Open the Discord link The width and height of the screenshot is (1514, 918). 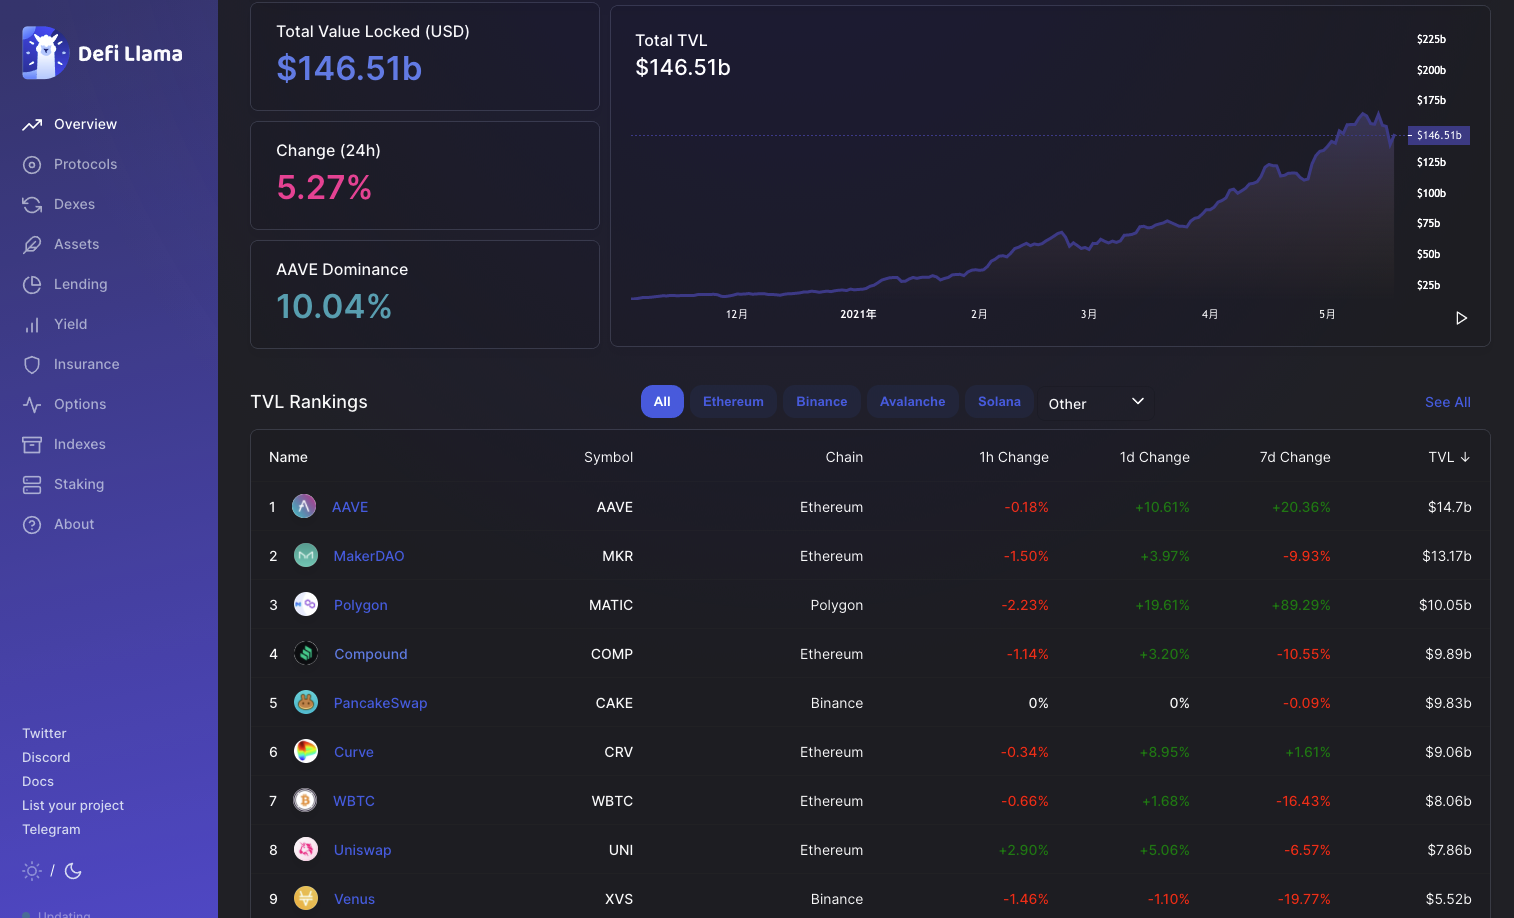click(x=46, y=757)
